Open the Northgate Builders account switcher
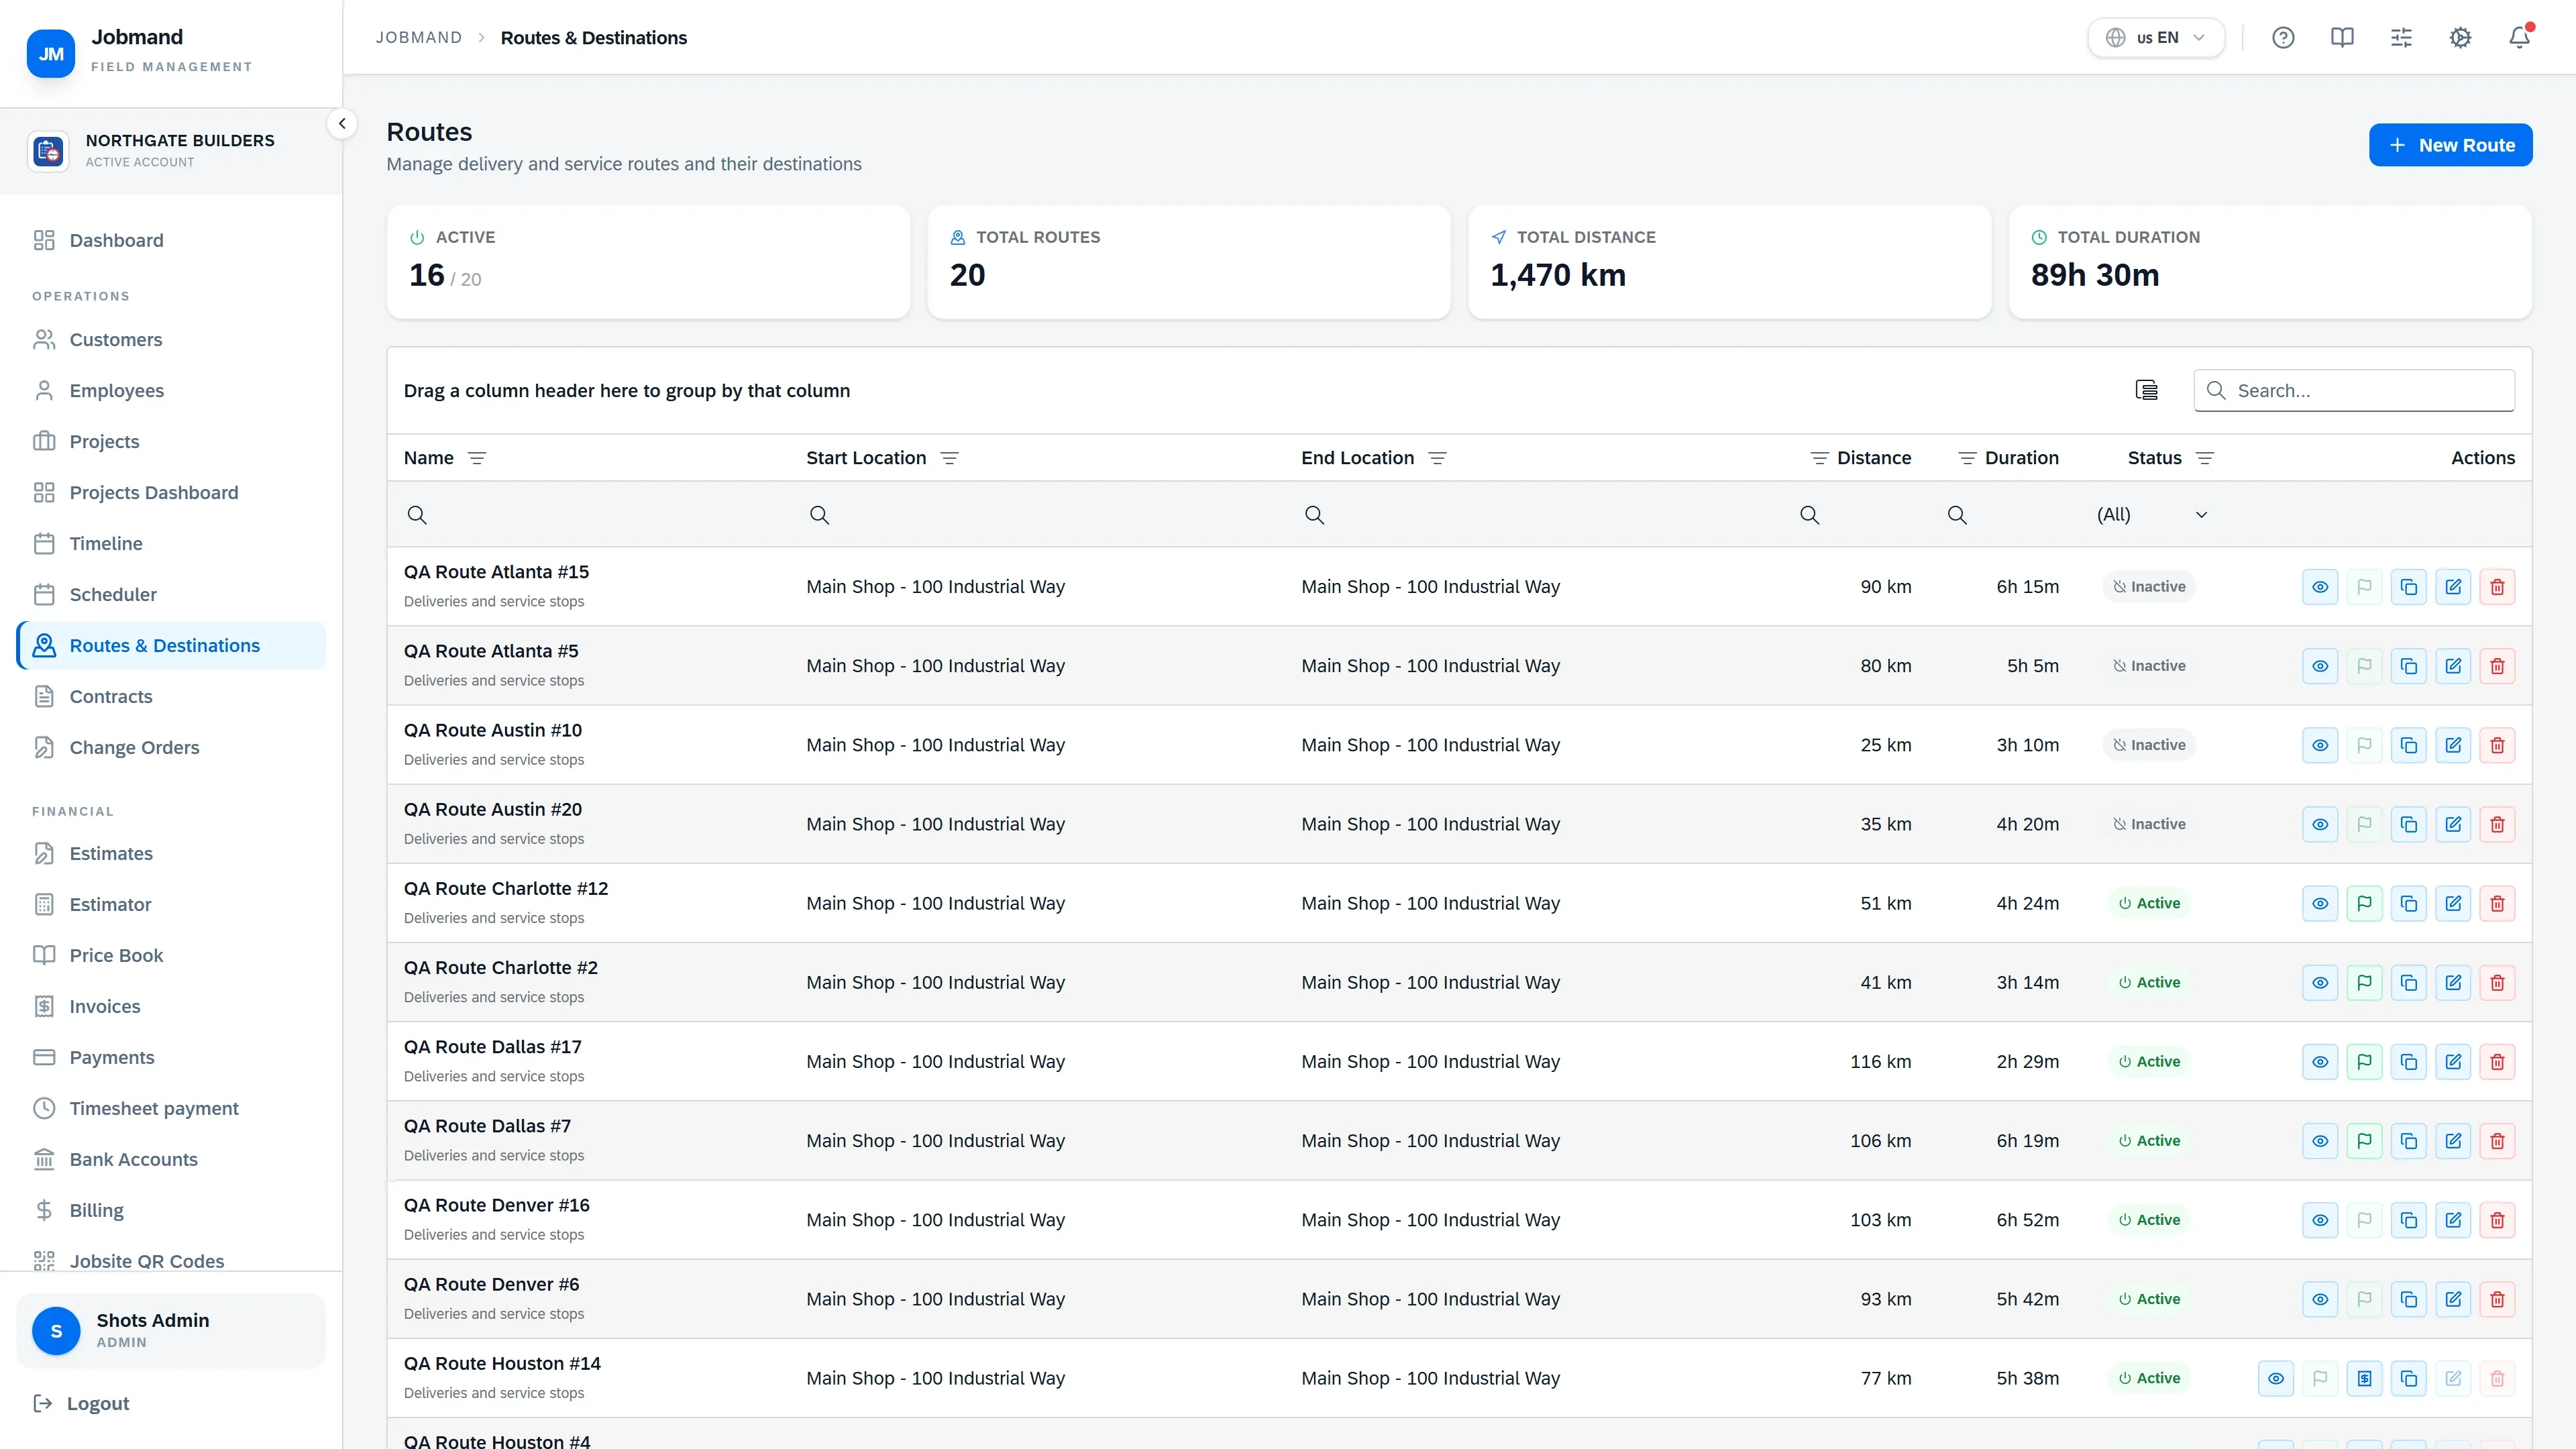The height and width of the screenshot is (1449, 2576). [x=171, y=151]
